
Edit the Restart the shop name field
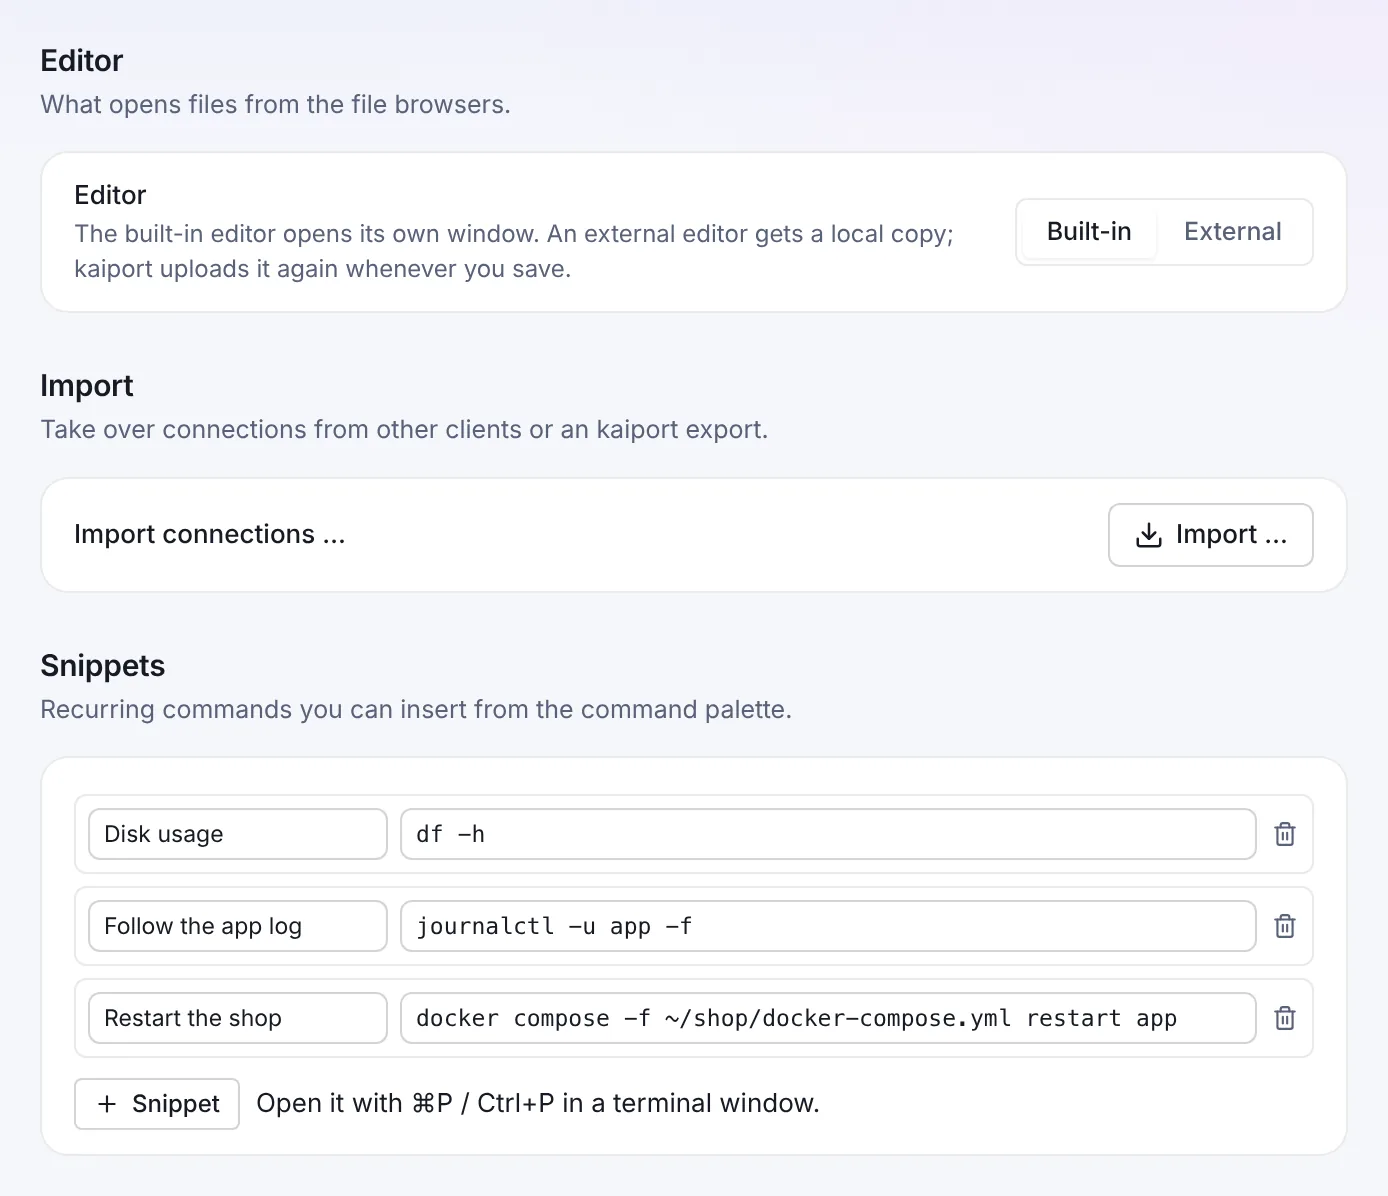(x=238, y=1018)
